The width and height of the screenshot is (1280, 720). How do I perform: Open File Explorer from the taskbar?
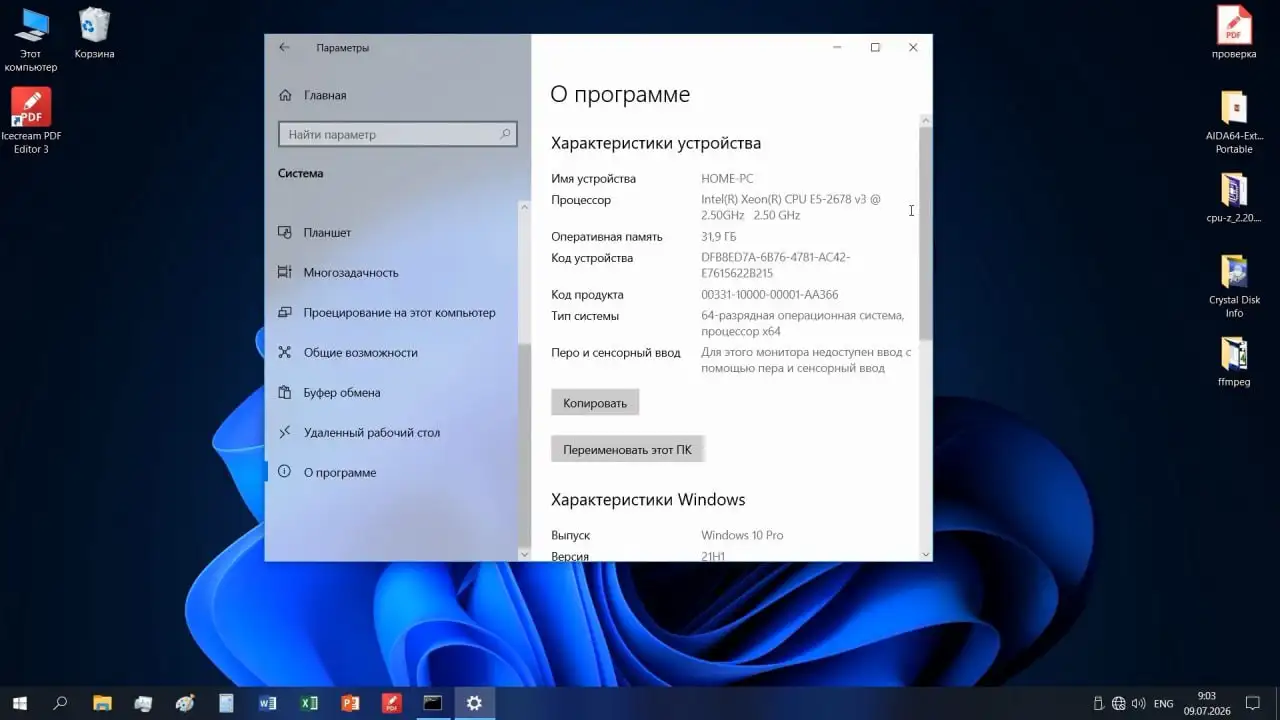click(102, 703)
